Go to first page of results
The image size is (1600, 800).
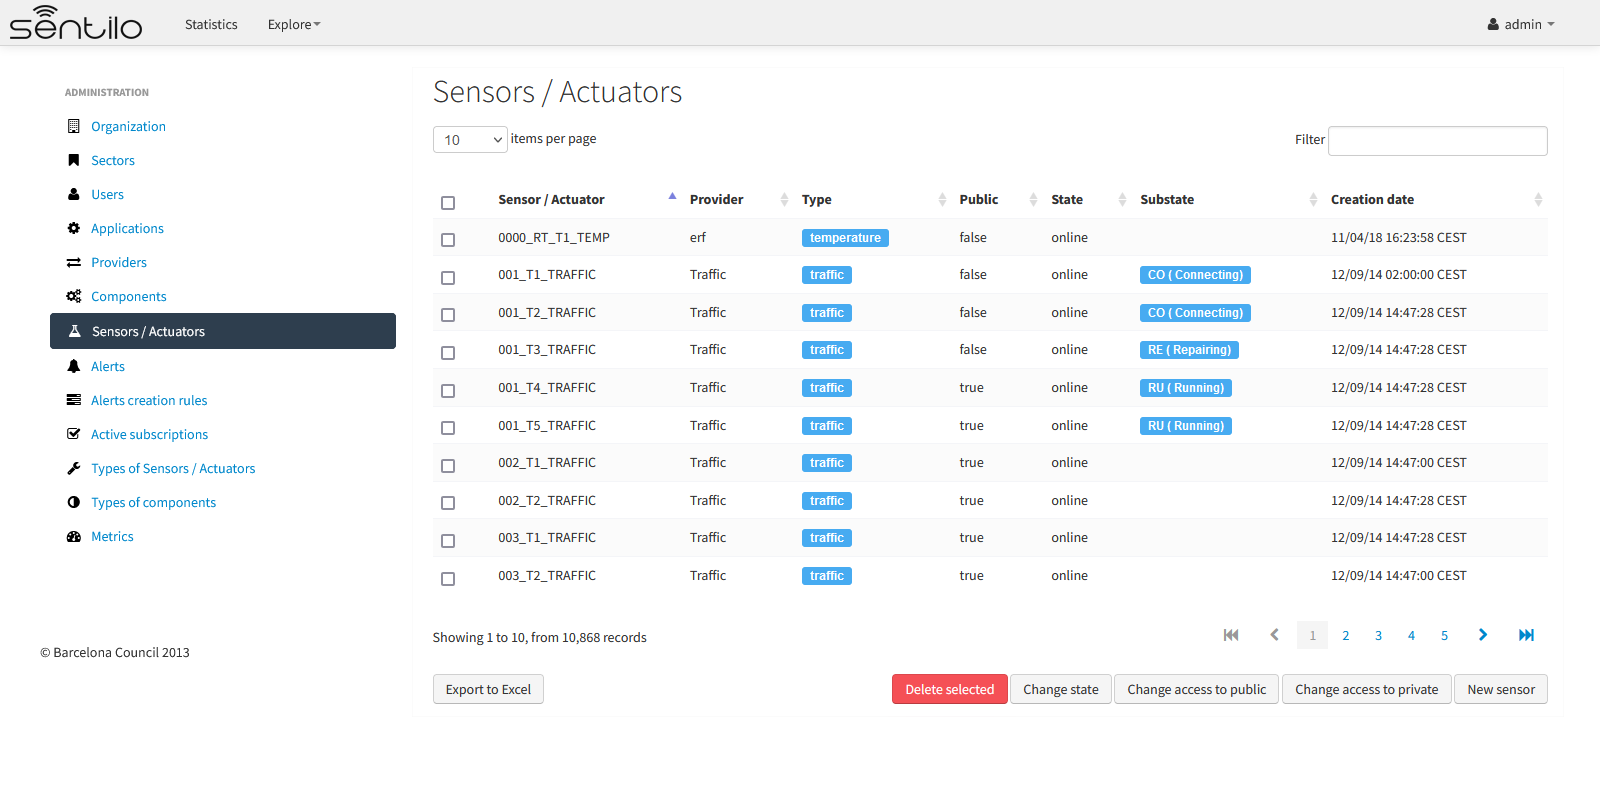tap(1231, 635)
